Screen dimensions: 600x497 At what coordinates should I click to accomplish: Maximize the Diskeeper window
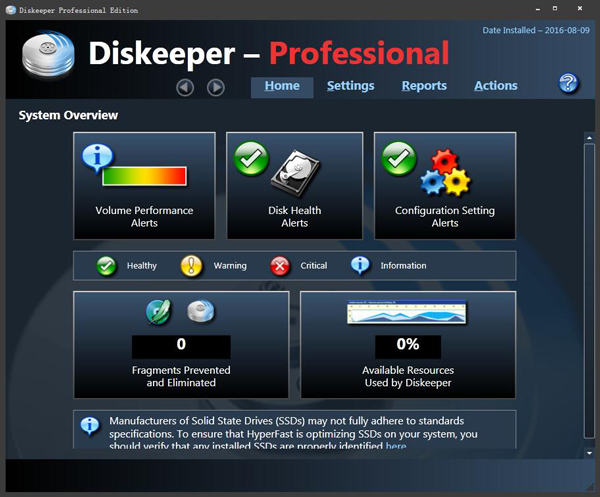point(555,8)
